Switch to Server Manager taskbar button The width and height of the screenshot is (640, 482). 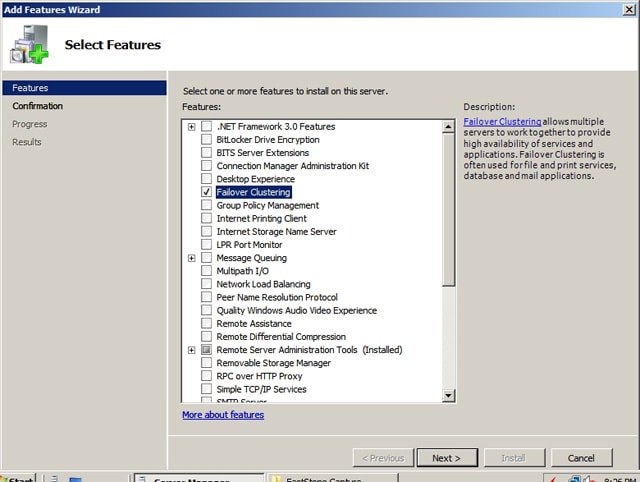point(199,478)
